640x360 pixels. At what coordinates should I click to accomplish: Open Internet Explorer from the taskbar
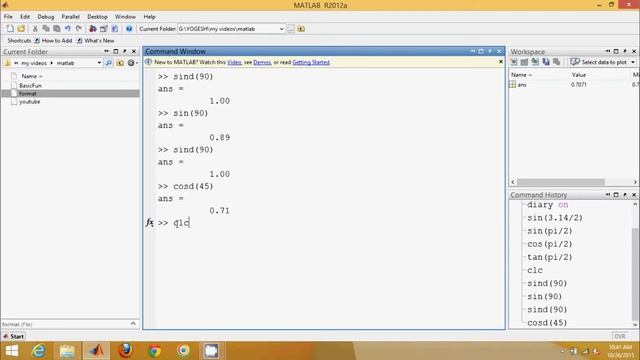click(38, 351)
